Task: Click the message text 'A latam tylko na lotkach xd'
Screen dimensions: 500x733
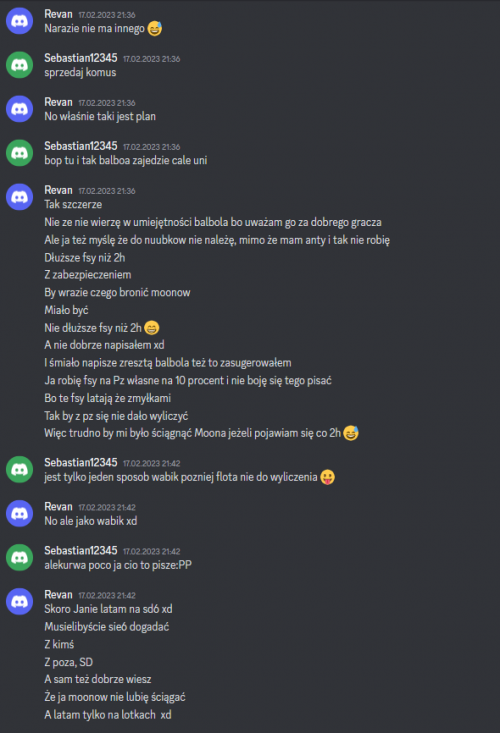Action: (108, 715)
